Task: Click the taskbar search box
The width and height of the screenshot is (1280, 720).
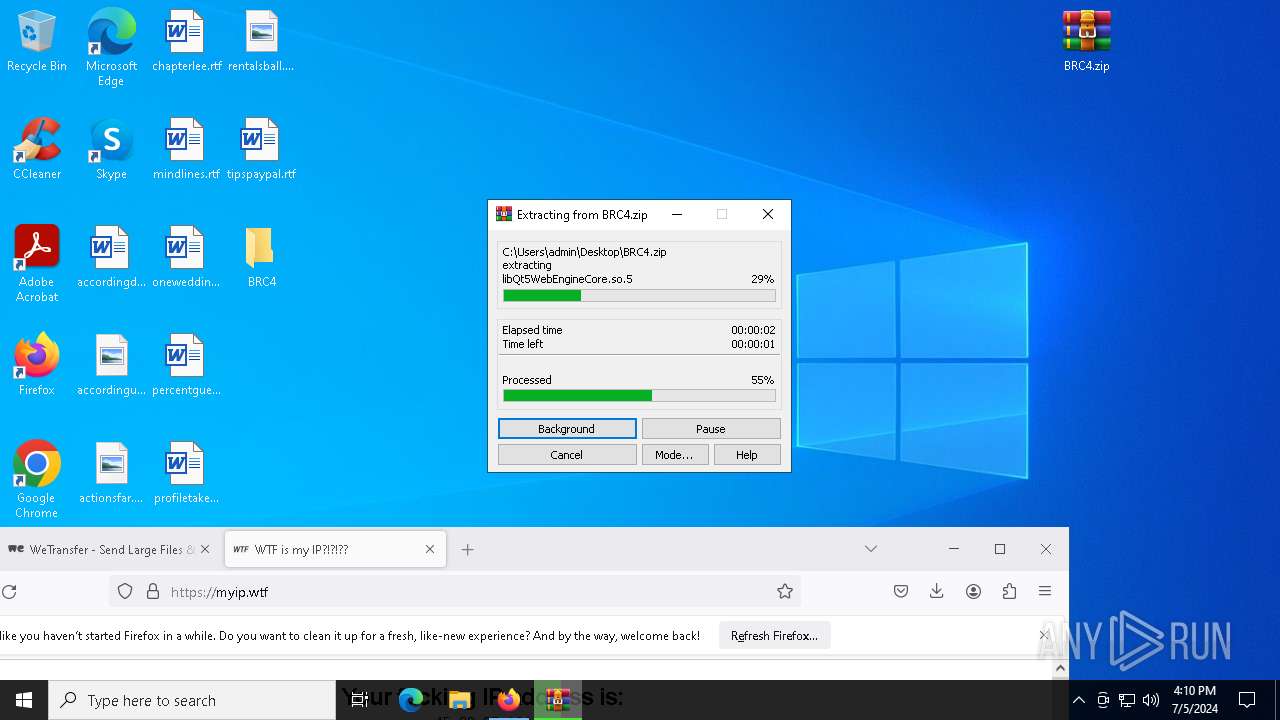Action: pyautogui.click(x=192, y=700)
